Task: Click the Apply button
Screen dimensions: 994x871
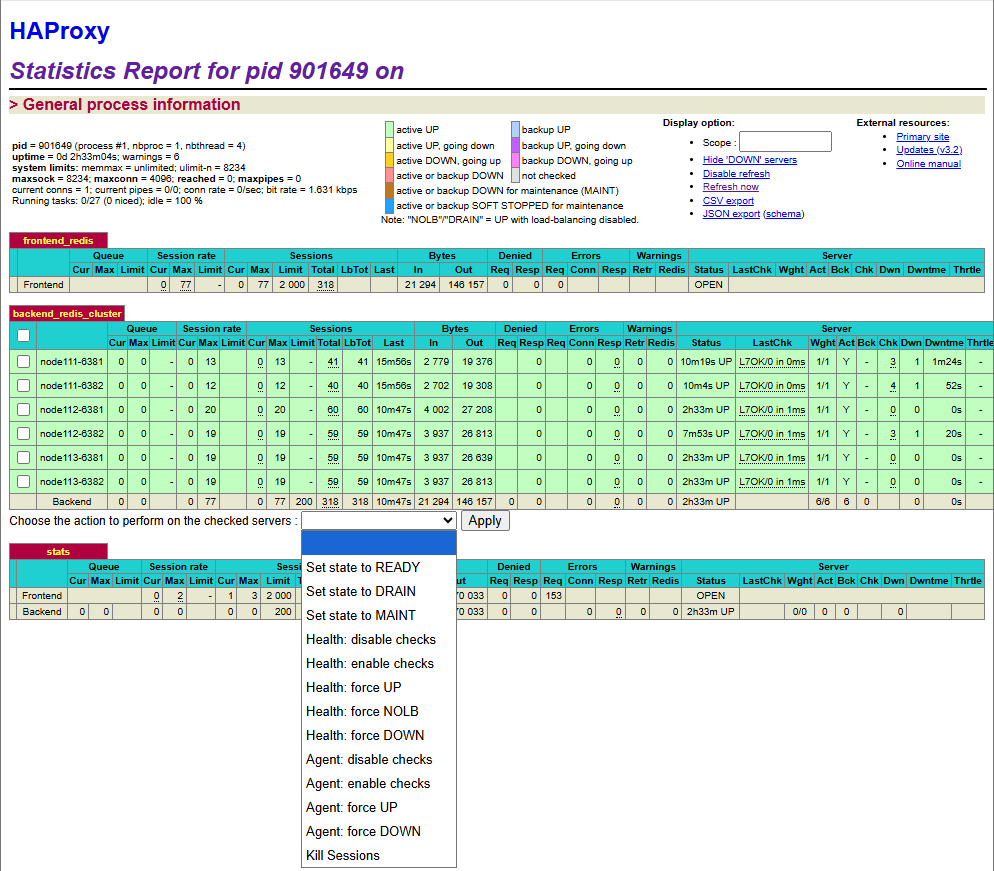Action: 485,520
